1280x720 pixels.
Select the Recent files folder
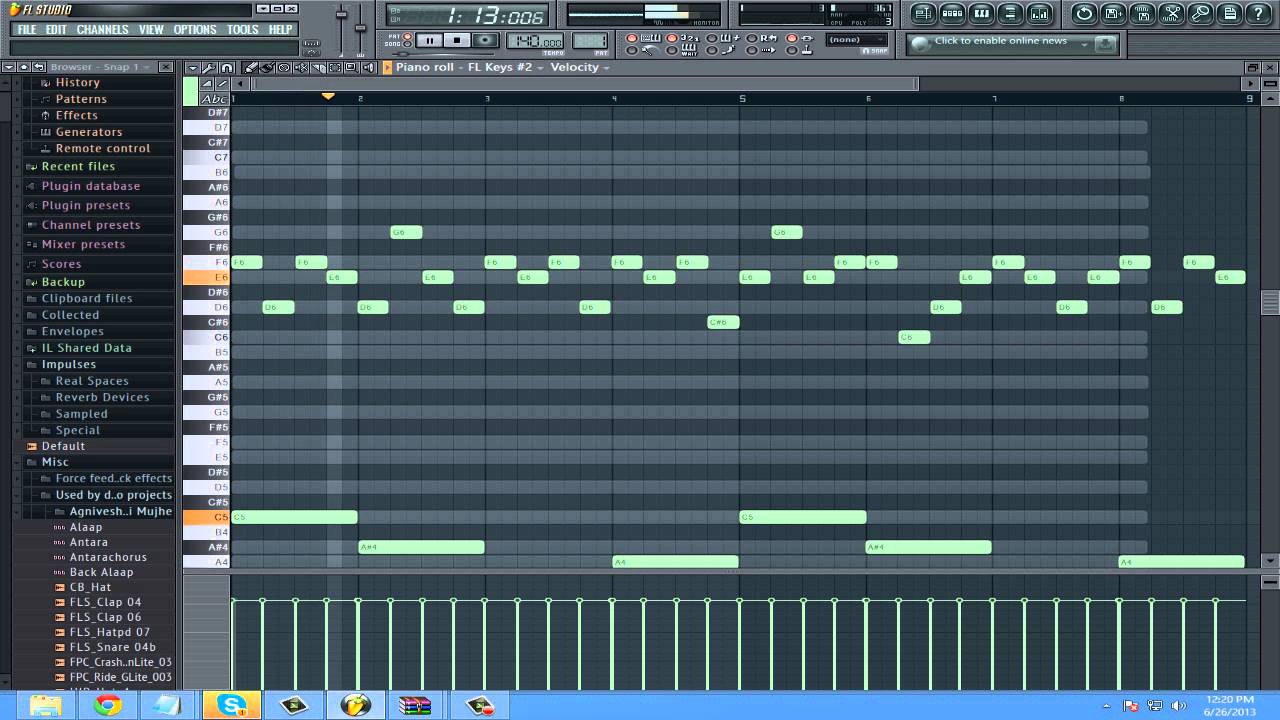pyautogui.click(x=78, y=166)
